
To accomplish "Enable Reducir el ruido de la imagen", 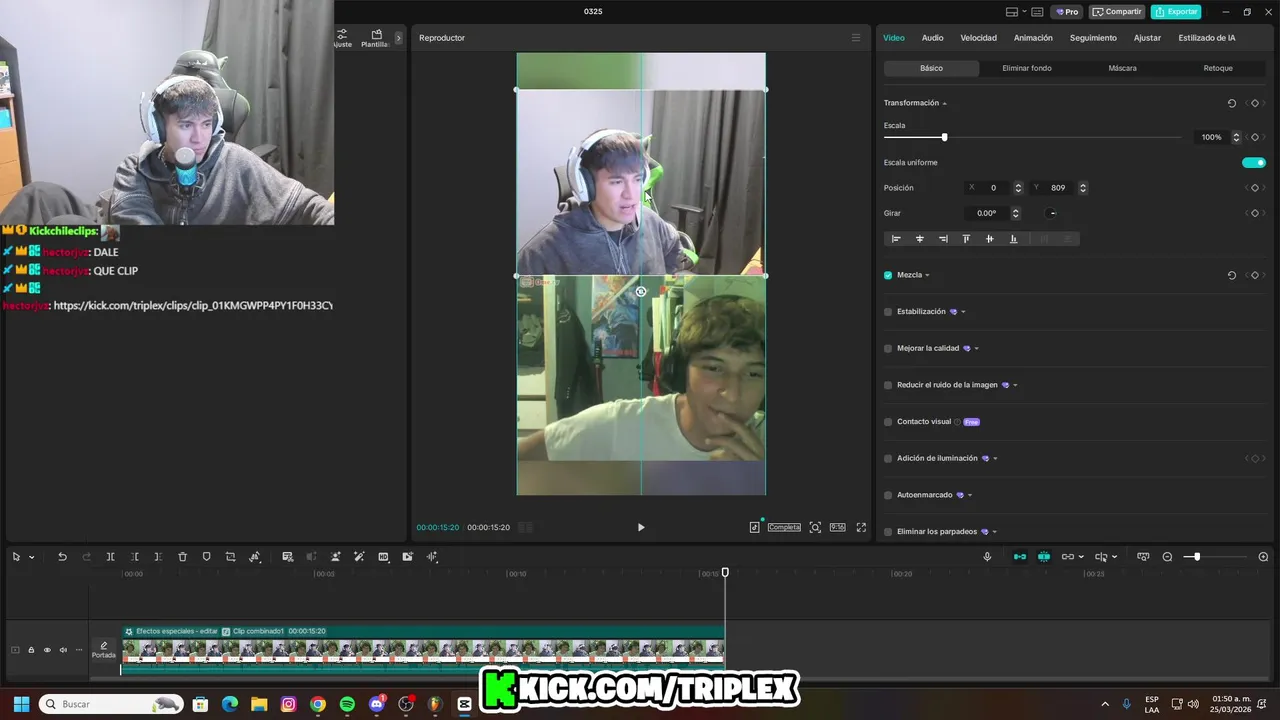I will coord(888,385).
